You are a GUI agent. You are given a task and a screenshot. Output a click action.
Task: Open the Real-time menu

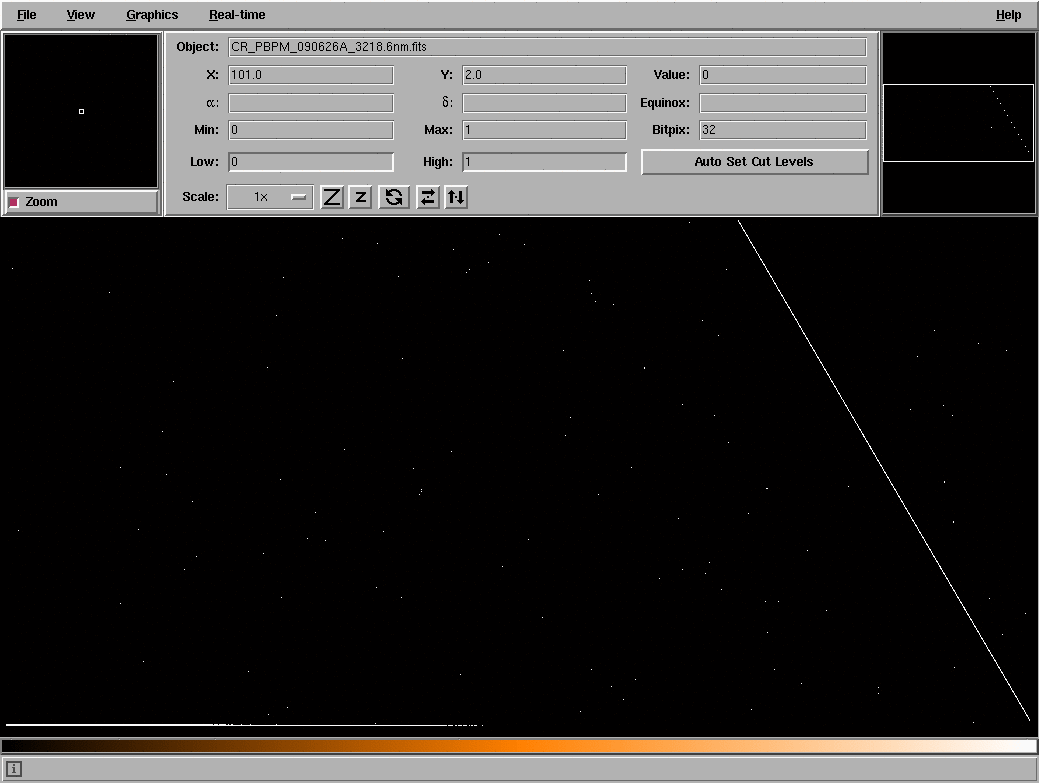pyautogui.click(x=237, y=15)
